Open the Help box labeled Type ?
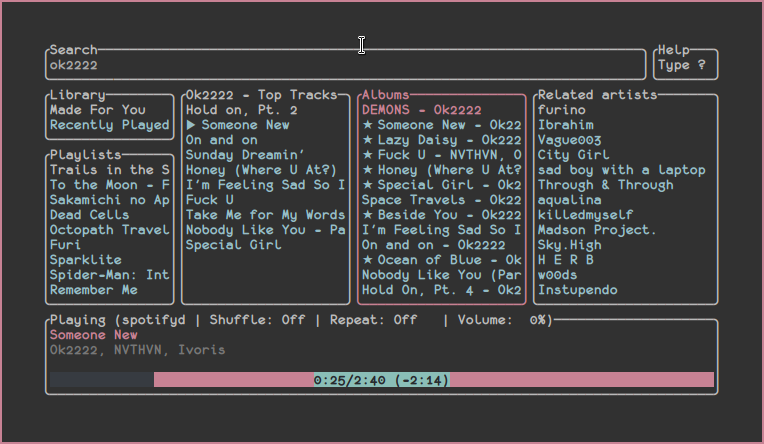 [x=686, y=65]
